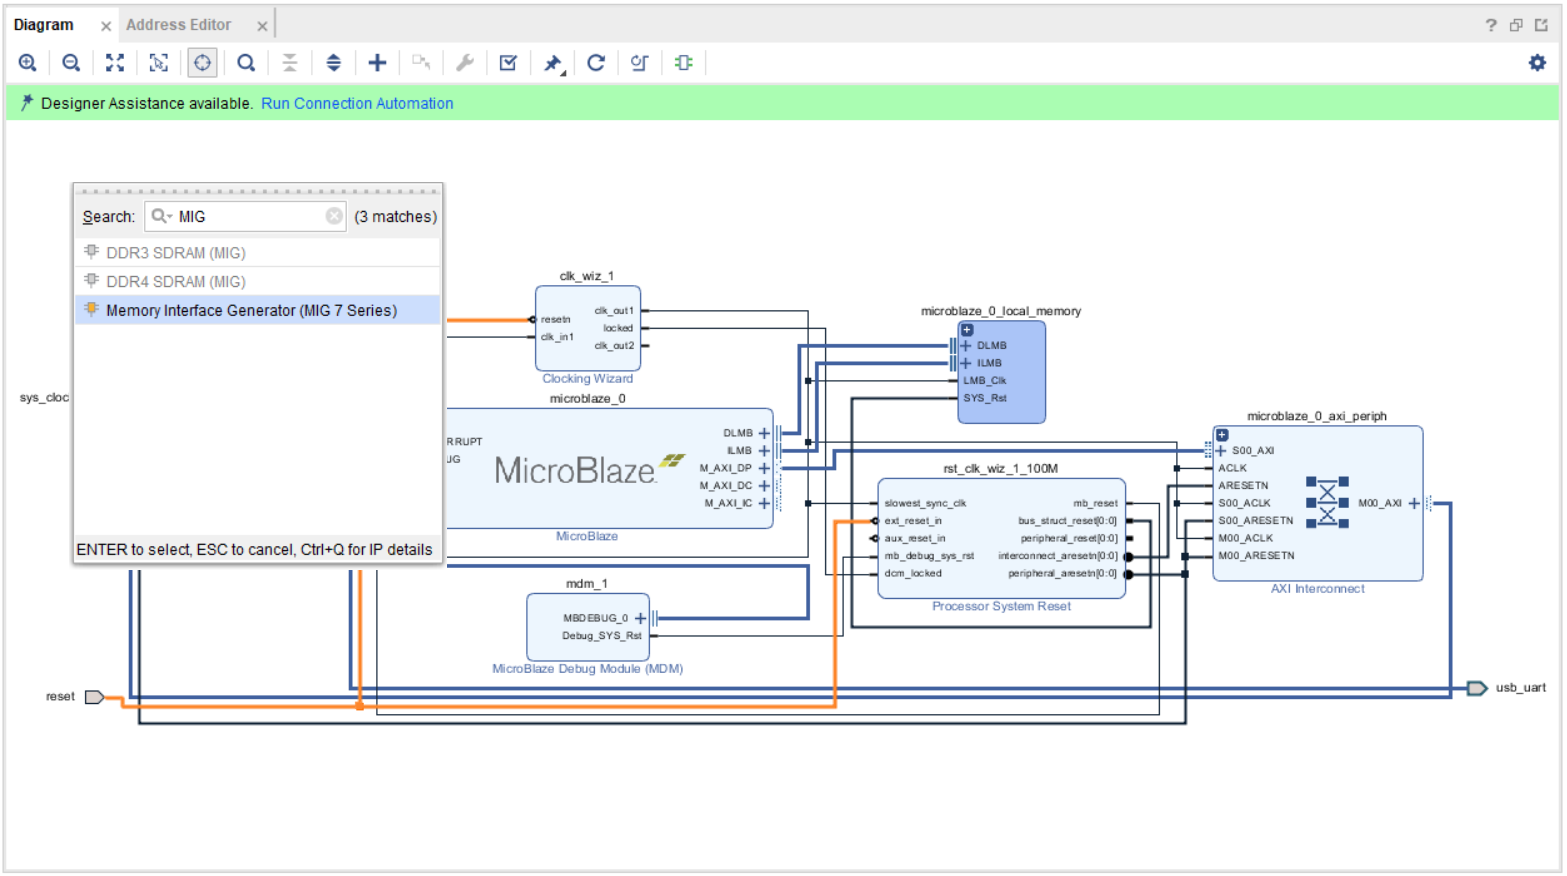
Task: Validate the design with the checkmark icon
Action: (507, 62)
